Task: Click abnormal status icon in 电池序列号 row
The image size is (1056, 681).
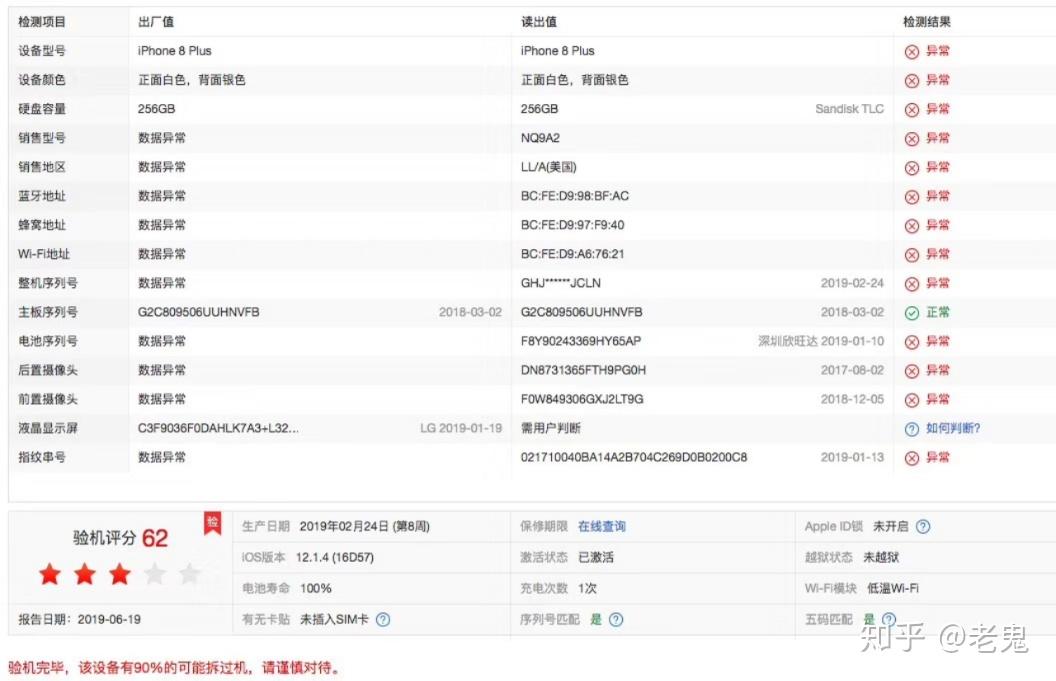Action: click(x=911, y=342)
